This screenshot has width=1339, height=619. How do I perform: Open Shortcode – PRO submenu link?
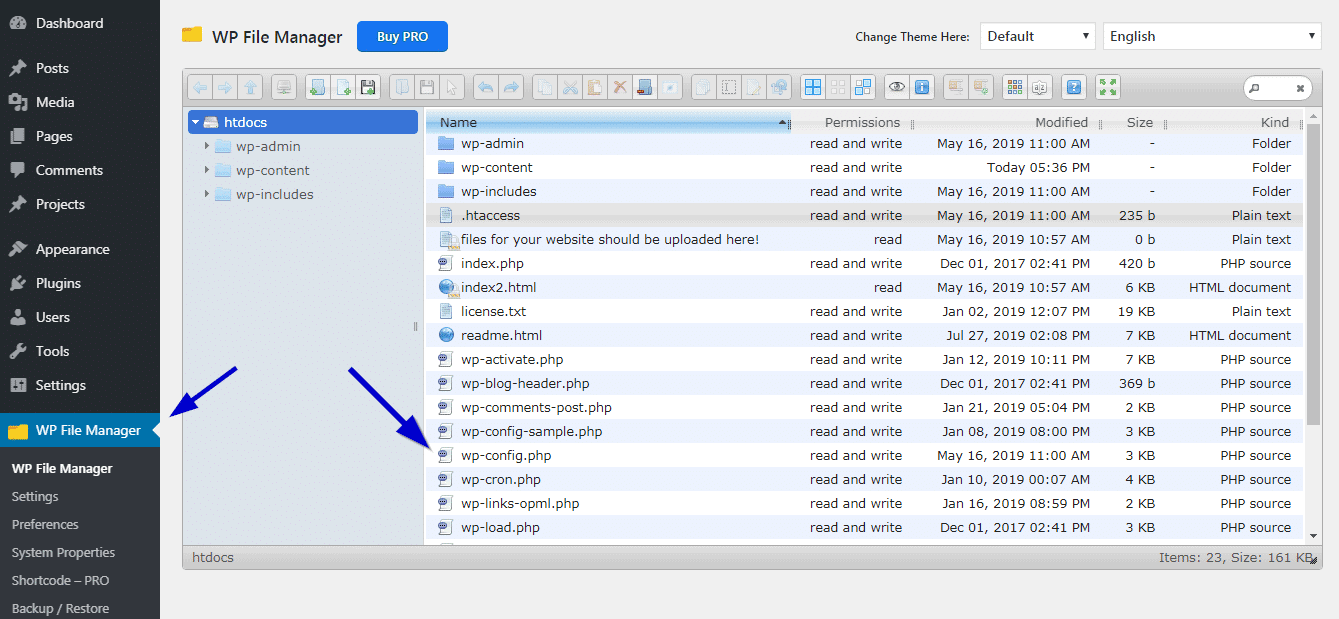point(60,580)
